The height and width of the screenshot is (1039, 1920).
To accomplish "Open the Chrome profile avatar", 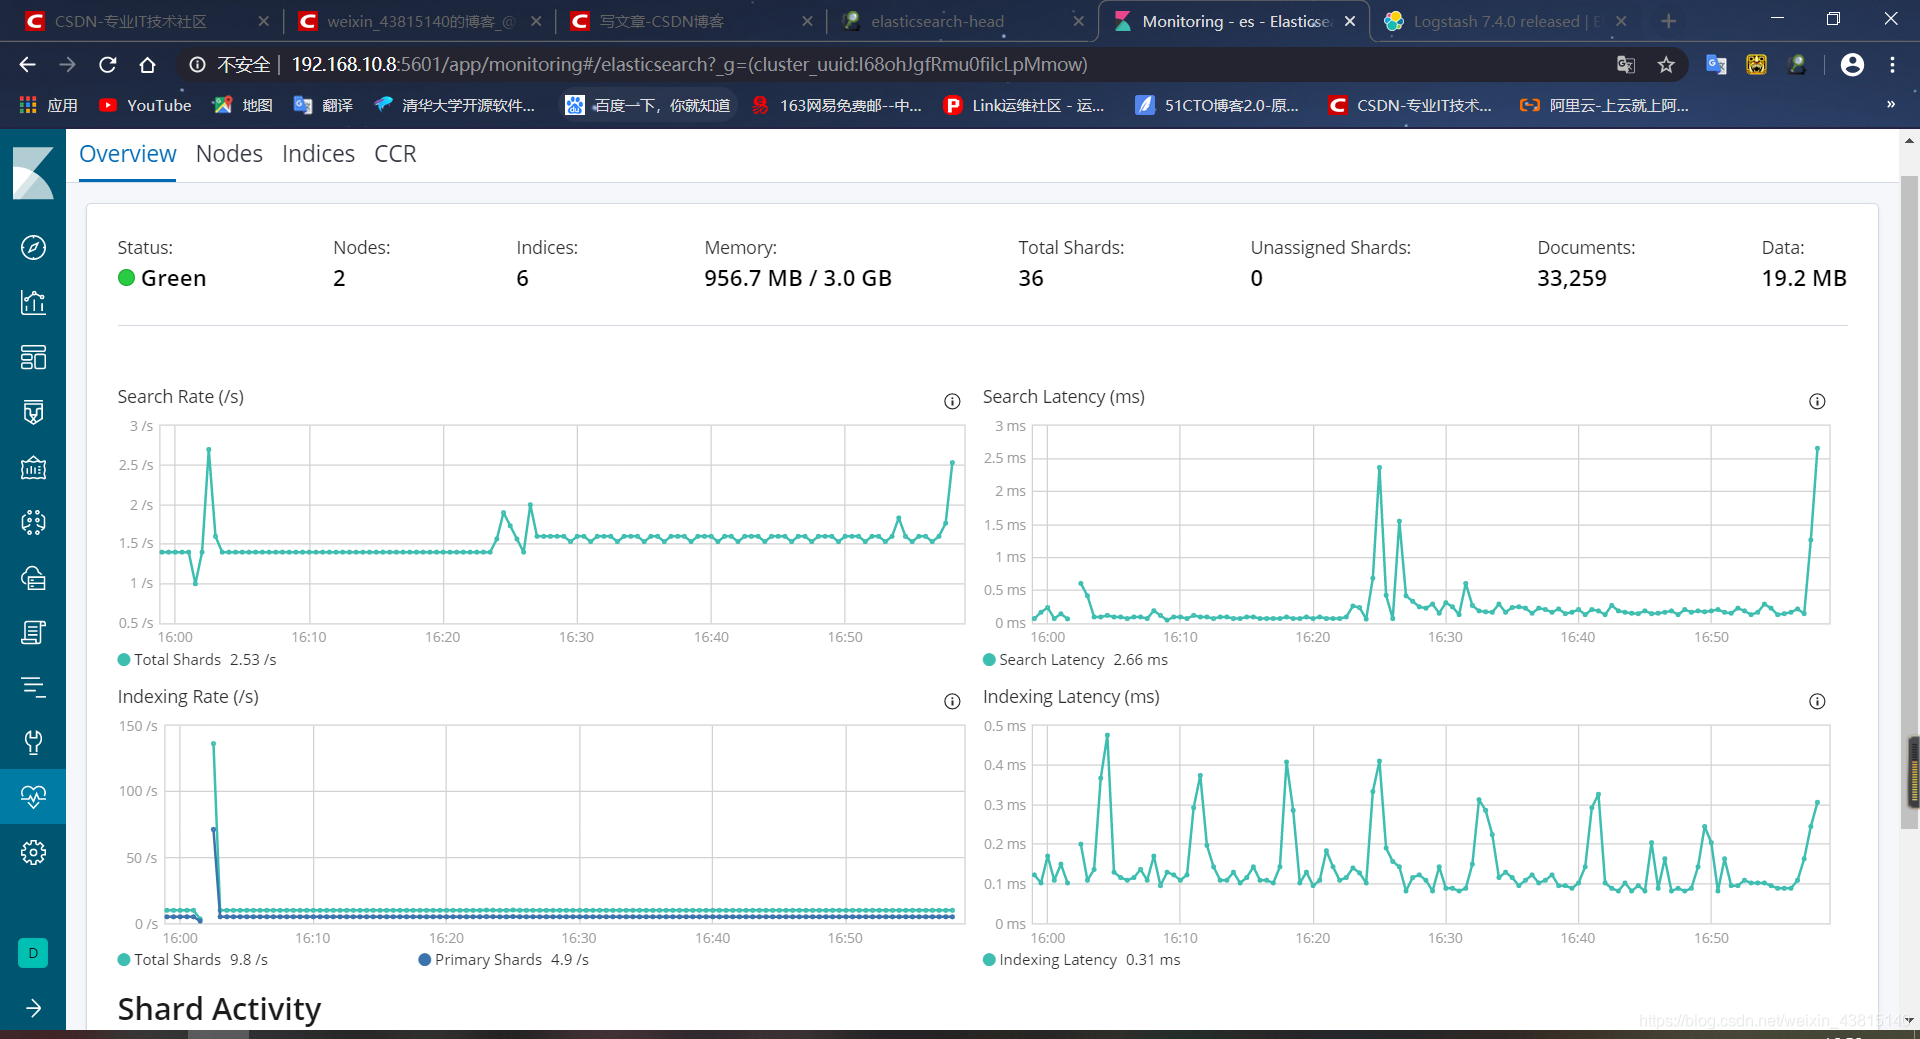I will click(x=1852, y=65).
